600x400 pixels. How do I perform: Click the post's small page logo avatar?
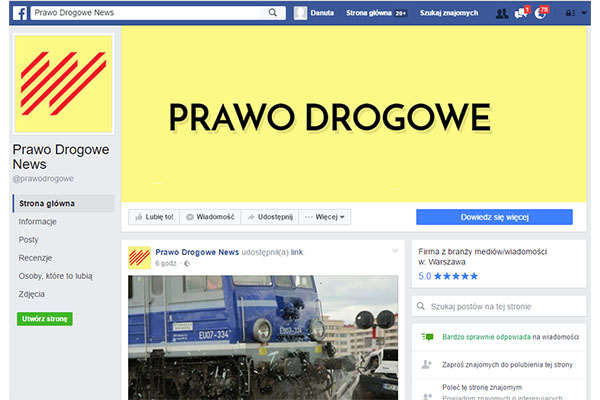click(x=139, y=258)
